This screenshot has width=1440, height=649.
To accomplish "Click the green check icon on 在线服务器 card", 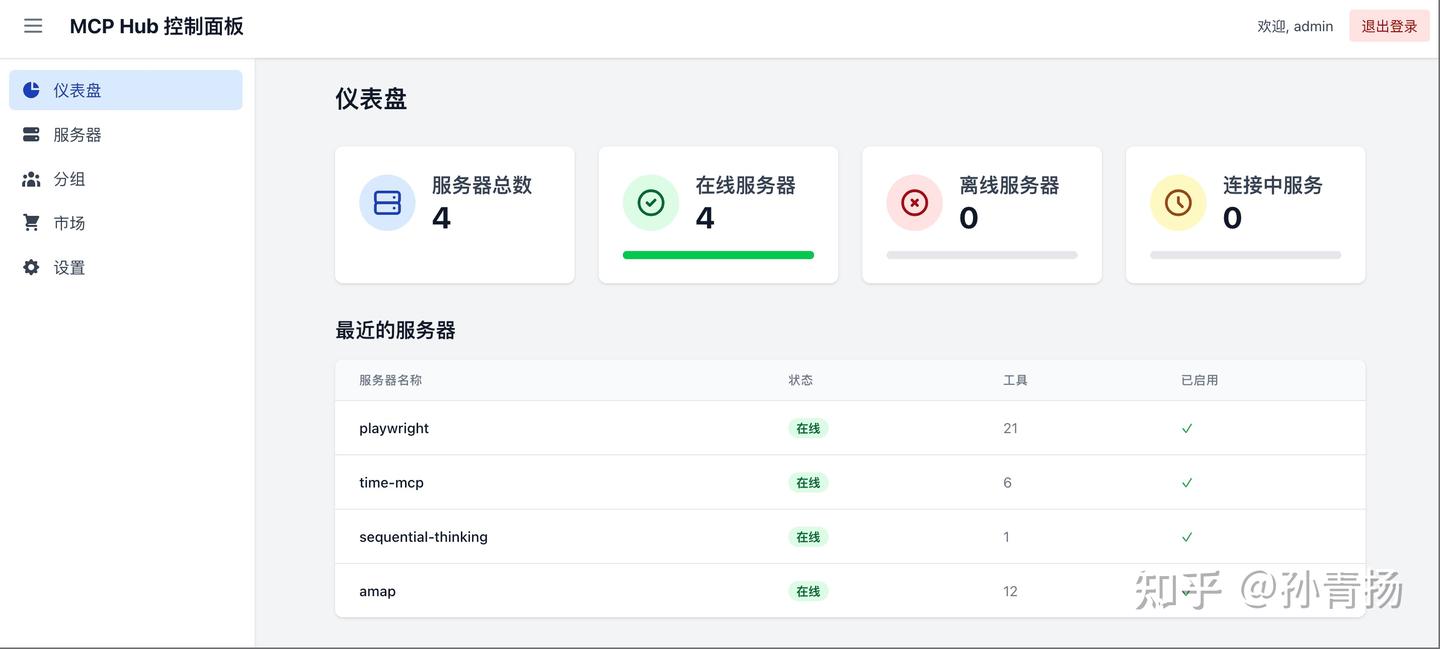I will coord(650,202).
